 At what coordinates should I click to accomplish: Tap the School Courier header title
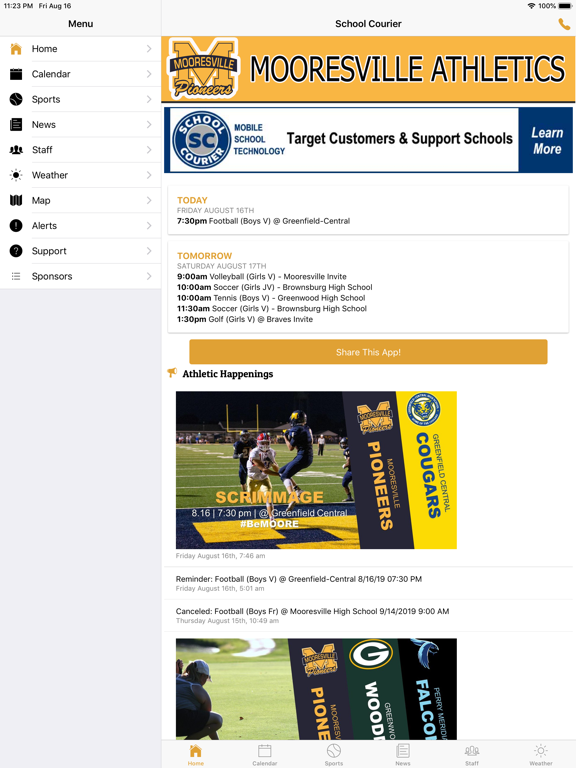coord(368,24)
